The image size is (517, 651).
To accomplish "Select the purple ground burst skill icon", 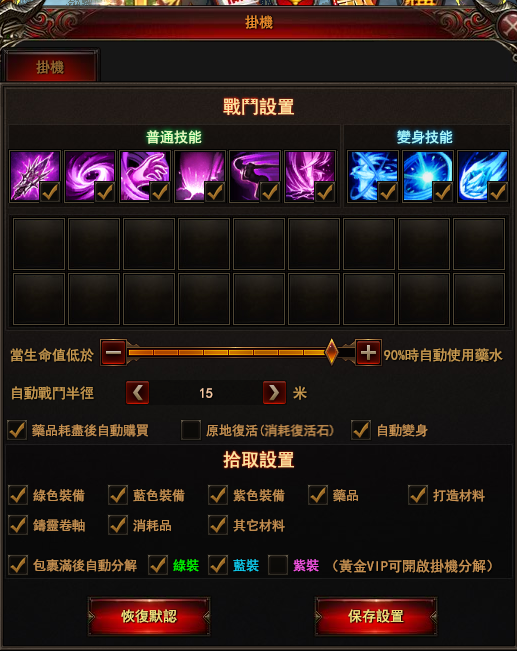I will tap(200, 176).
